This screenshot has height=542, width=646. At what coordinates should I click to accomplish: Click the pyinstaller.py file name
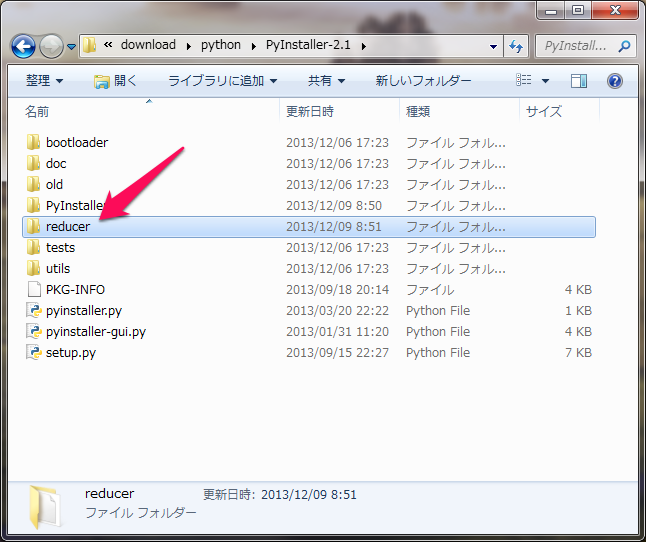84,311
